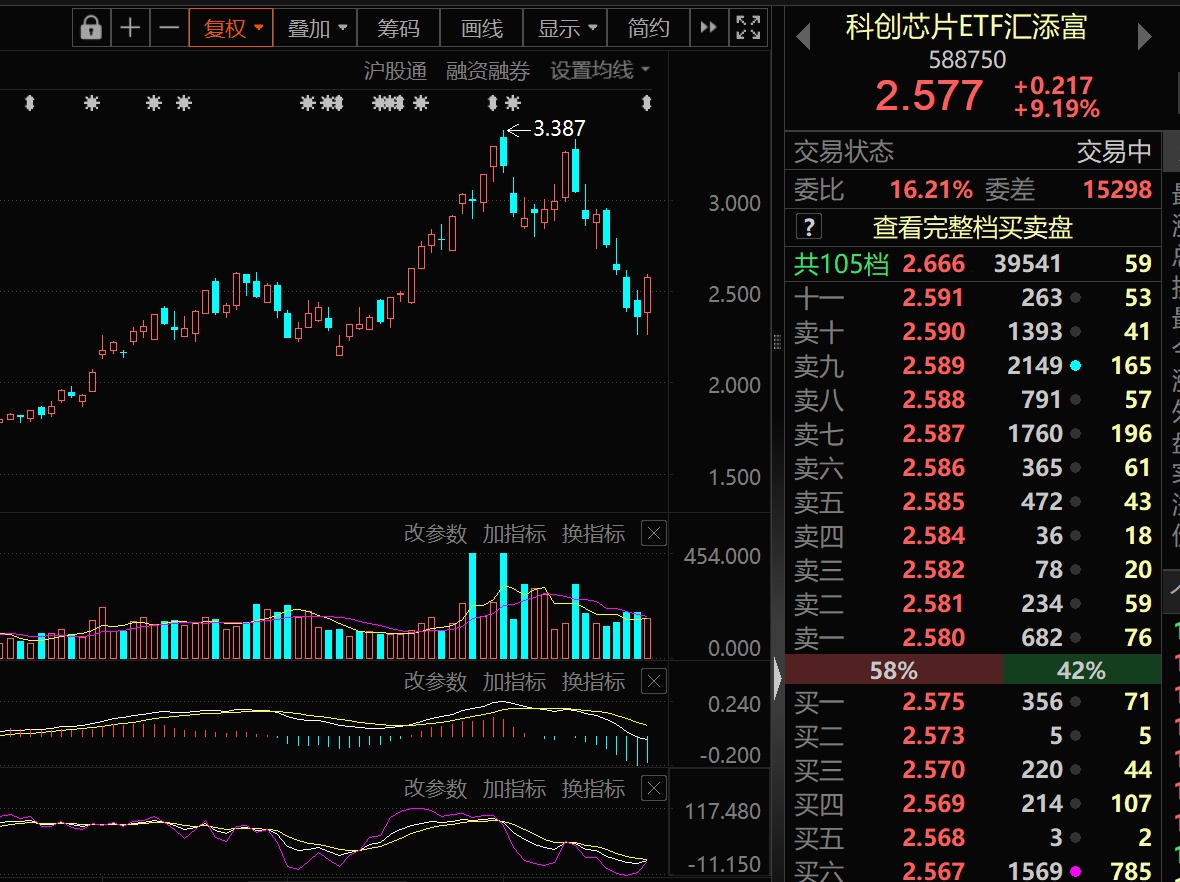Close the volume indicator panel

point(654,534)
